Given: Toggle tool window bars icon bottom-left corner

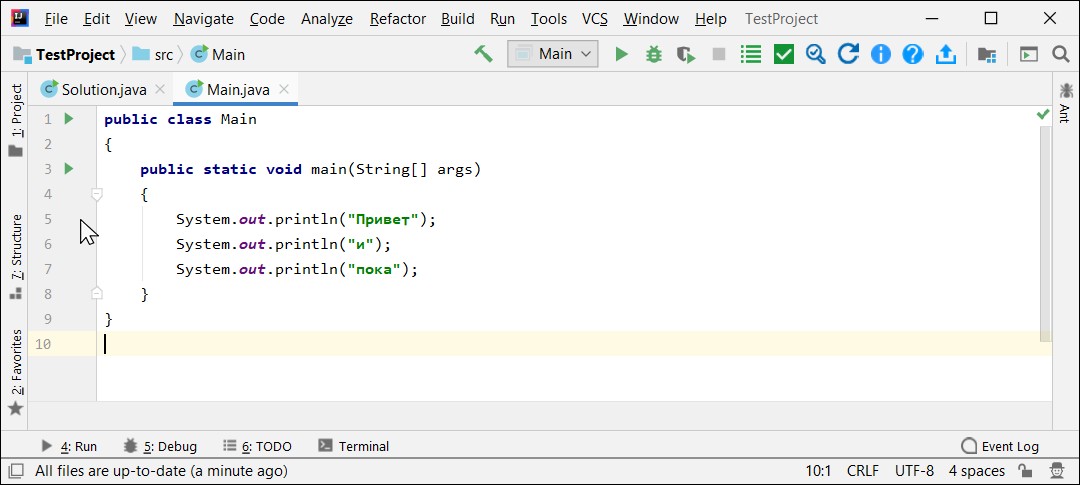Looking at the screenshot, I should [x=15, y=471].
